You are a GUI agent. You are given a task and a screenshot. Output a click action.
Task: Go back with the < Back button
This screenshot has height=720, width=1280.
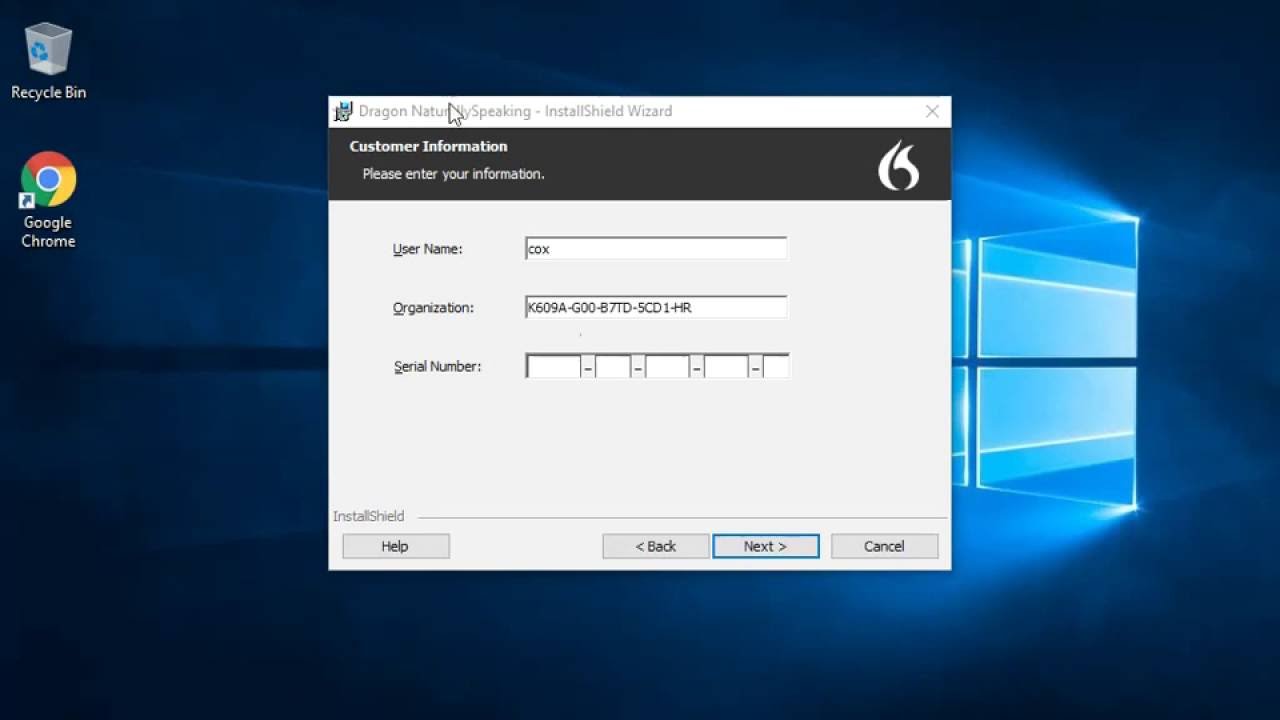tap(655, 546)
